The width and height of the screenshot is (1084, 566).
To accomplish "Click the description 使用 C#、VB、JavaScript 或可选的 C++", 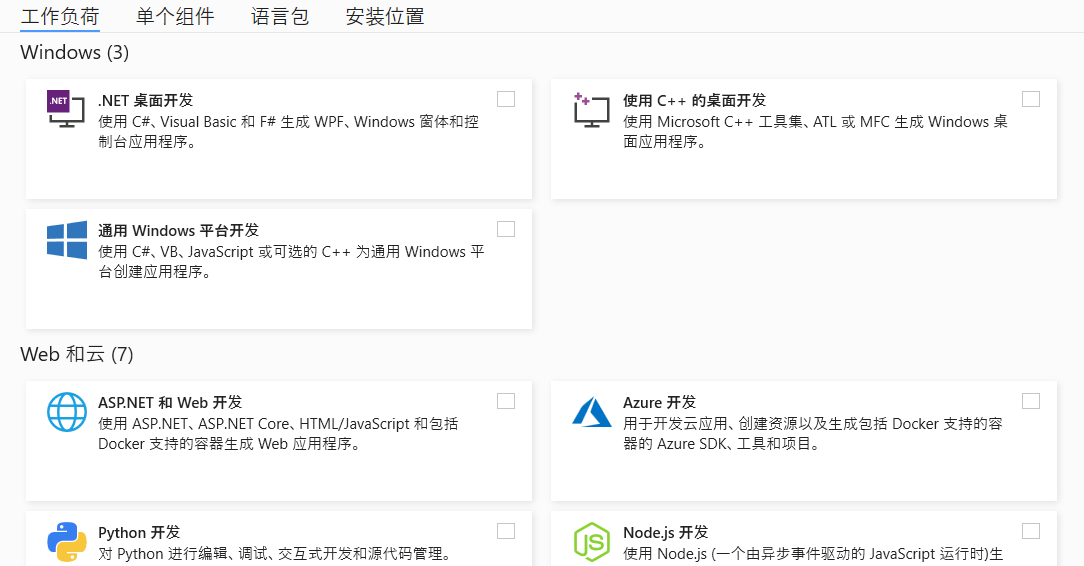I will pyautogui.click(x=291, y=262).
